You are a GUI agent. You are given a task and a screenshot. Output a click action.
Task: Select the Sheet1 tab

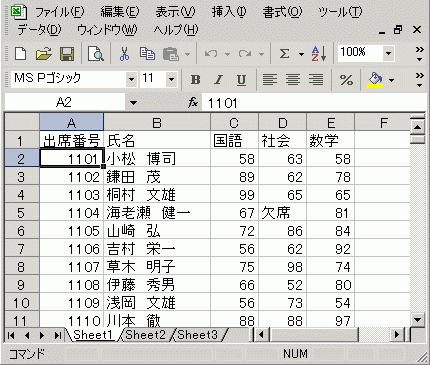point(93,334)
